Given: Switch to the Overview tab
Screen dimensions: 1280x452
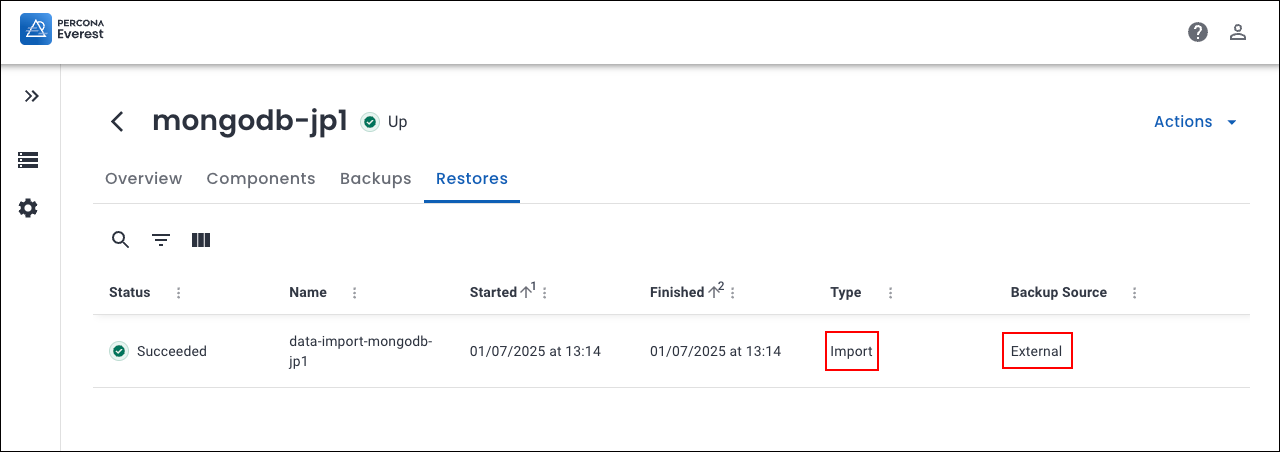Looking at the screenshot, I should click(x=143, y=179).
